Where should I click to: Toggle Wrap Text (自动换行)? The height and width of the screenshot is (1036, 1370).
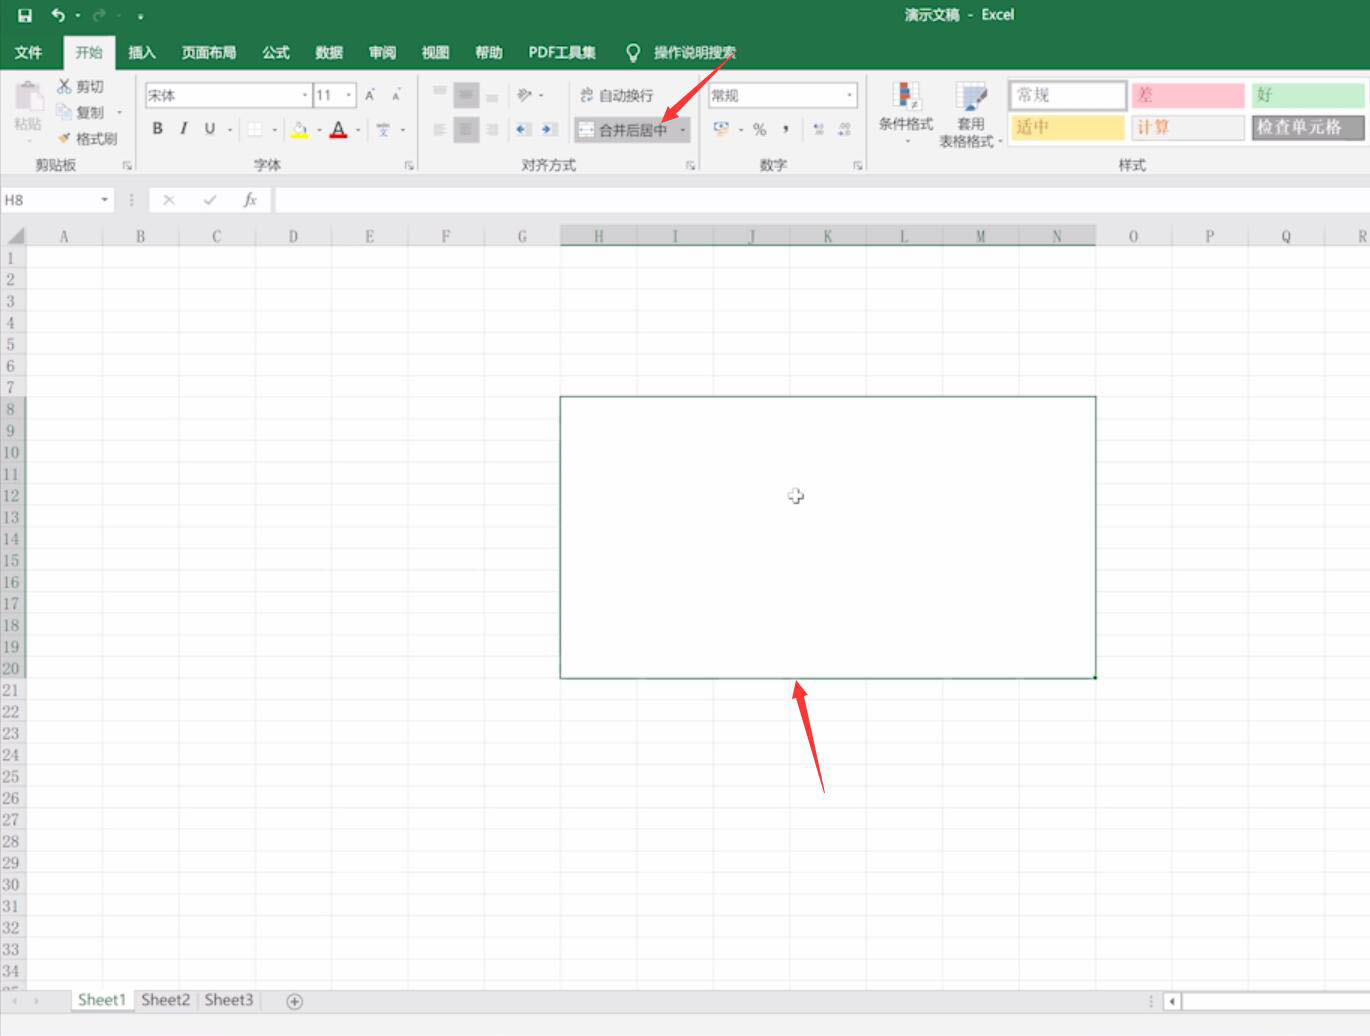[617, 95]
